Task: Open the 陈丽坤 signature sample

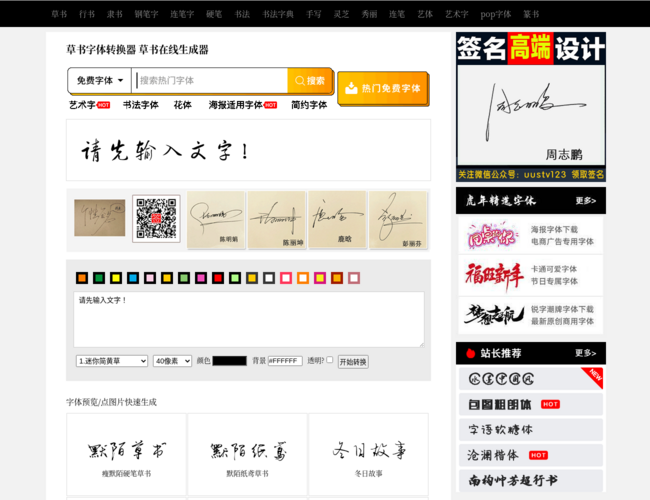Action: 276,220
